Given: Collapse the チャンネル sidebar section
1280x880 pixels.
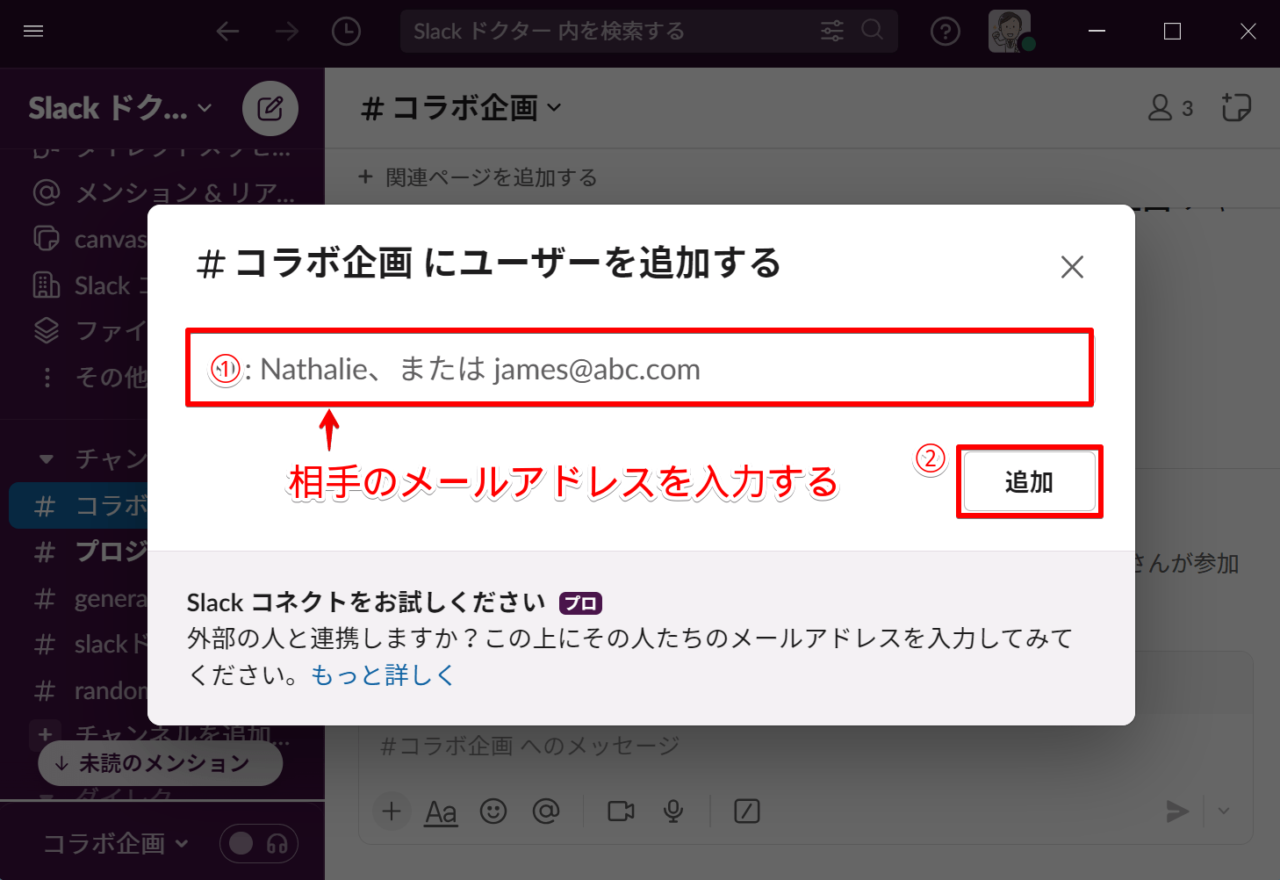Looking at the screenshot, I should [x=46, y=459].
